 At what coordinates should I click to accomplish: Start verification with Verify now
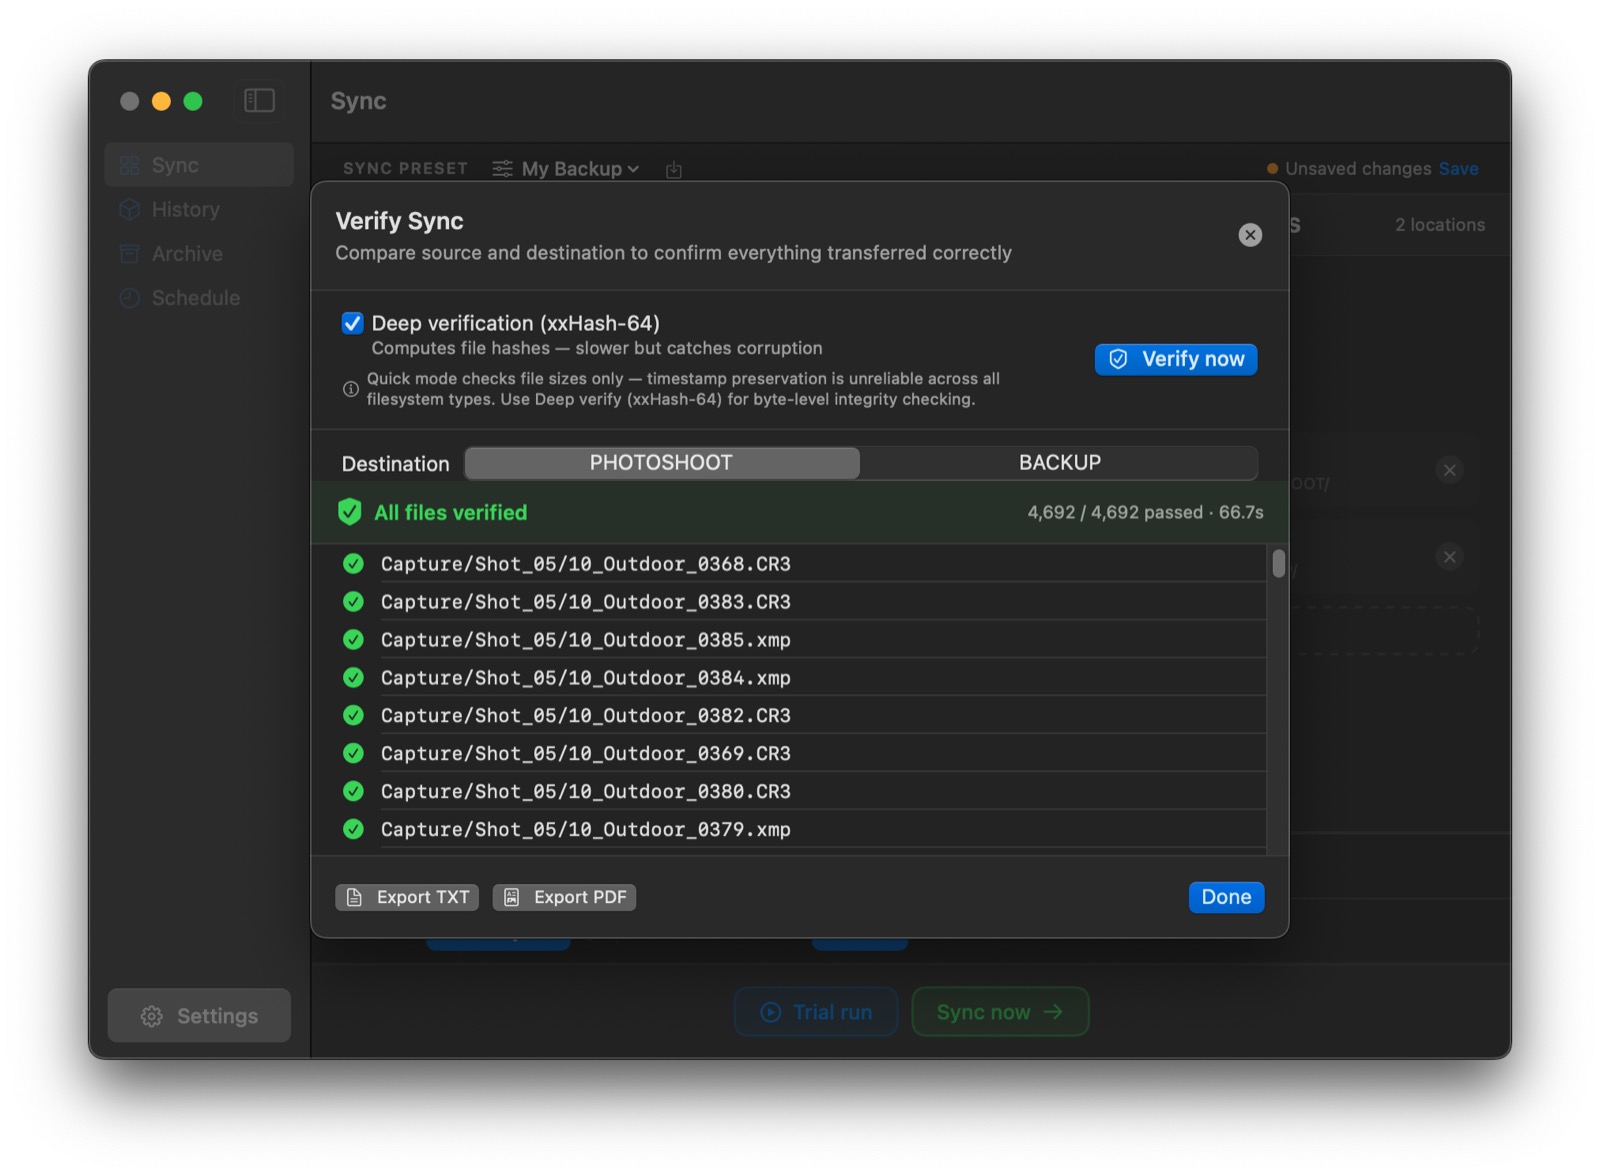[x=1176, y=359]
